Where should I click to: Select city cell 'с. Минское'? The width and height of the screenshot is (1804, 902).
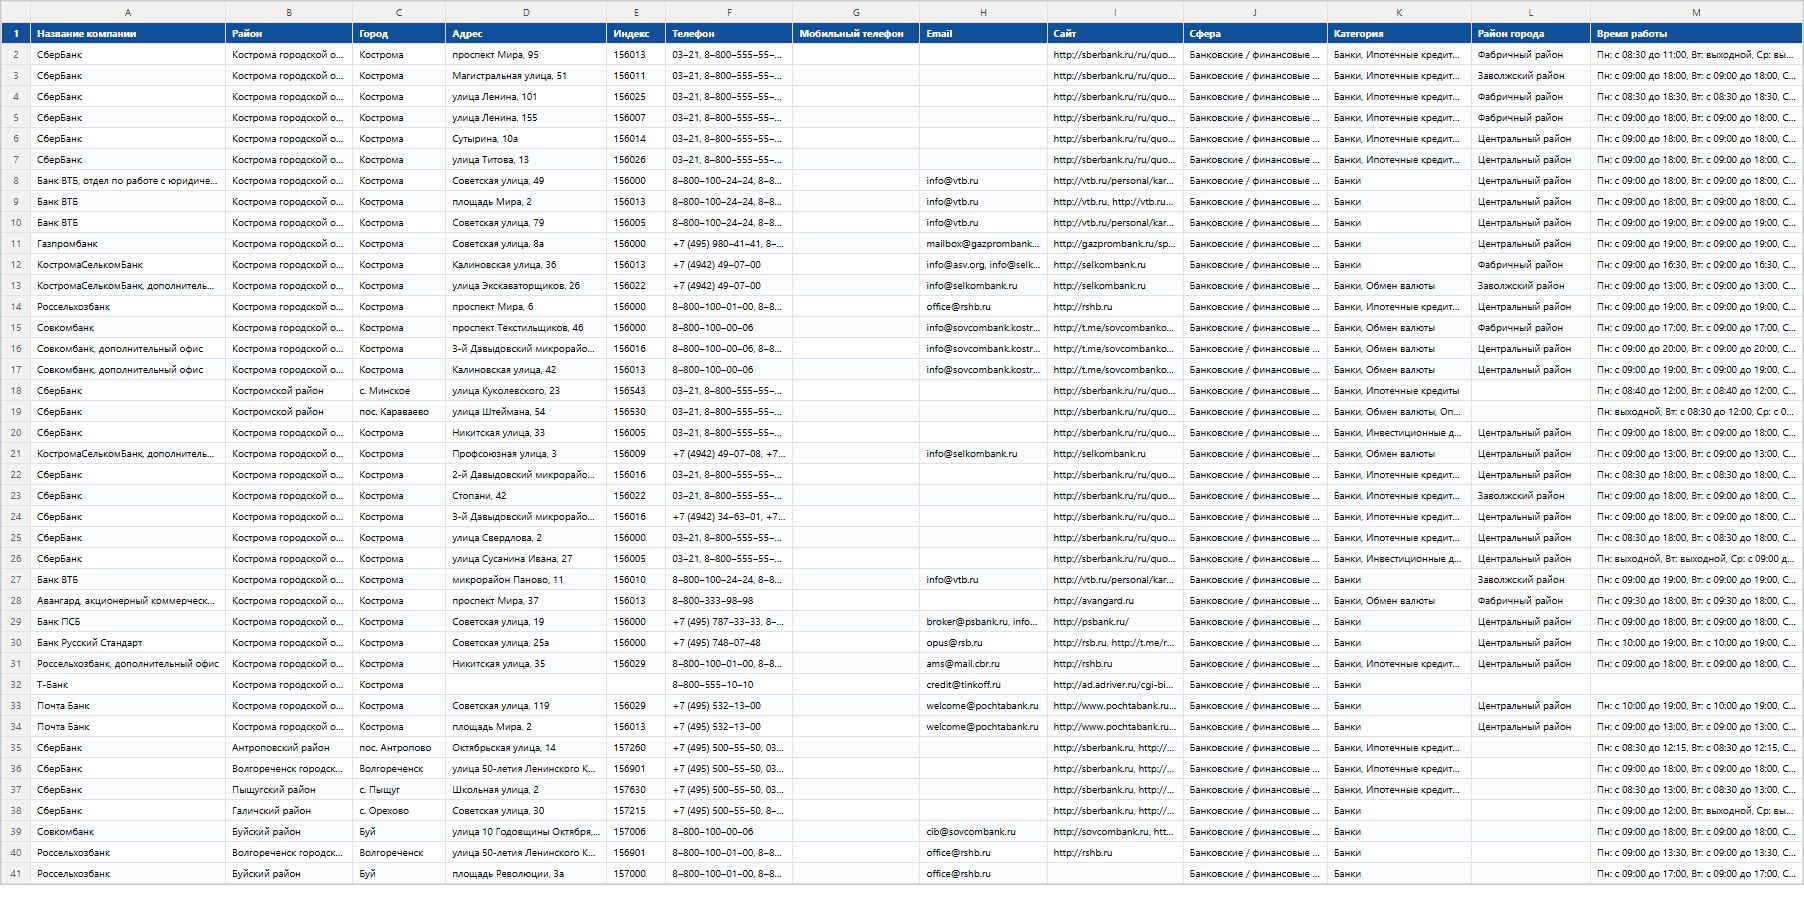click(x=399, y=391)
